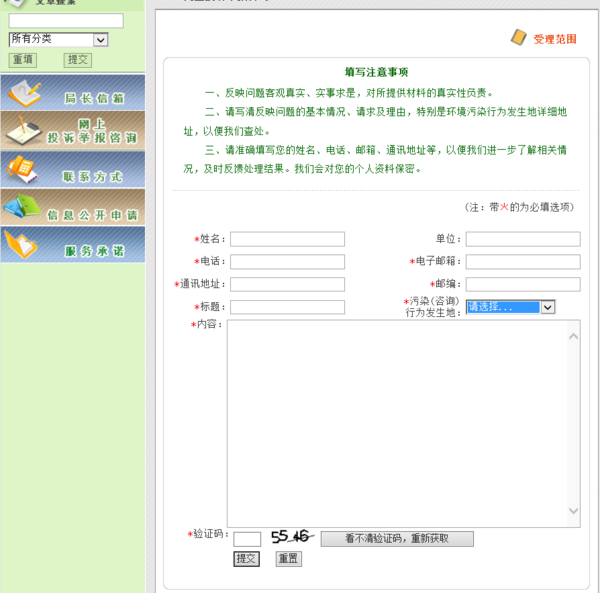Image resolution: width=600 pixels, height=593 pixels.
Task: Click the content scrollbar down arrow
Action: click(x=573, y=510)
